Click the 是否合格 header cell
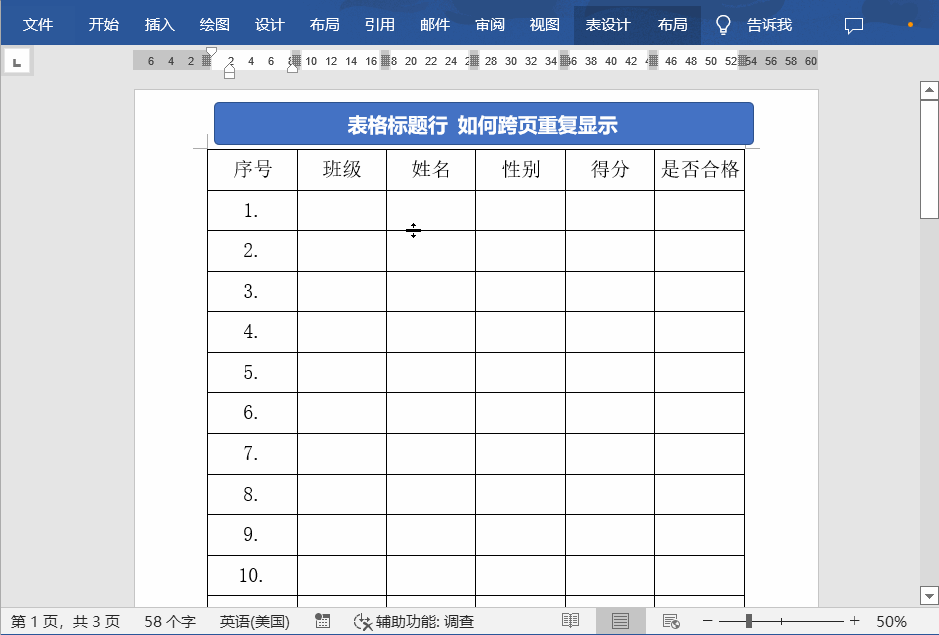939x635 pixels. tap(699, 170)
